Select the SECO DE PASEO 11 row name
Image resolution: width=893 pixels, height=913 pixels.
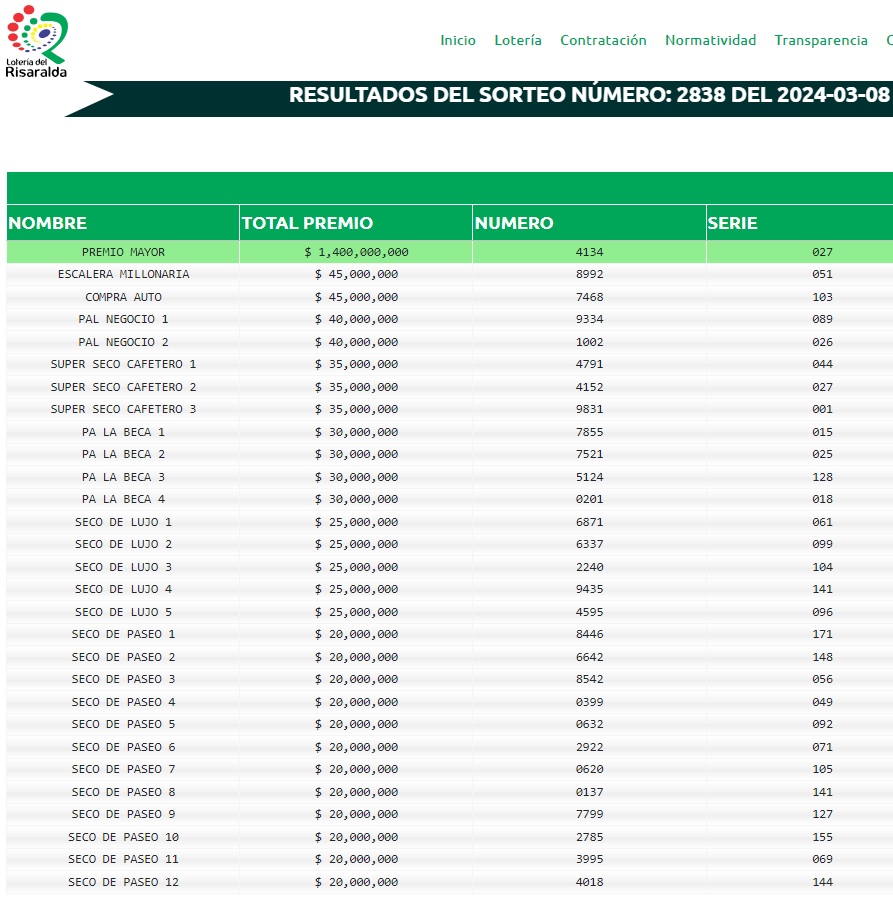point(123,859)
